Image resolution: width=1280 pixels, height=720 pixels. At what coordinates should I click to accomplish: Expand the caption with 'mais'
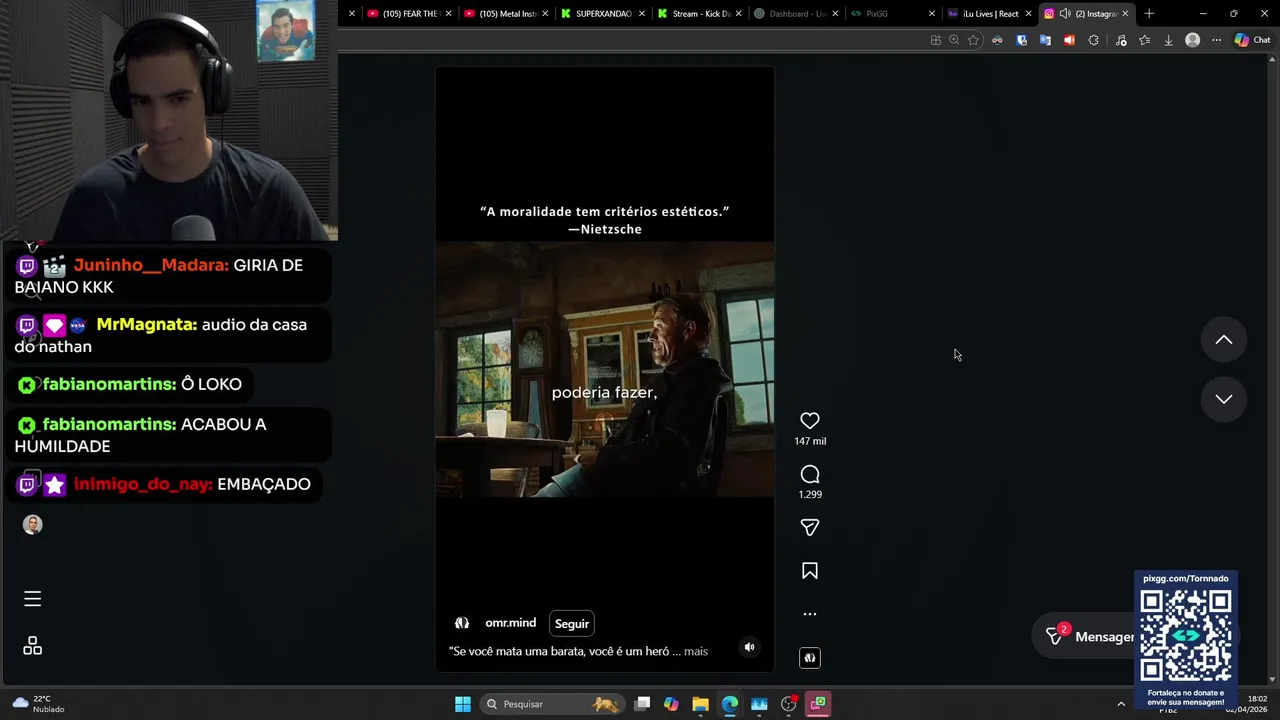coord(696,651)
